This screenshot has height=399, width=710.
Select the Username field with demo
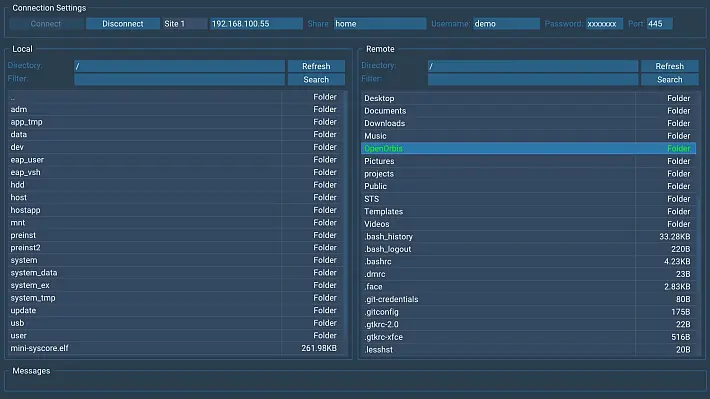click(506, 24)
